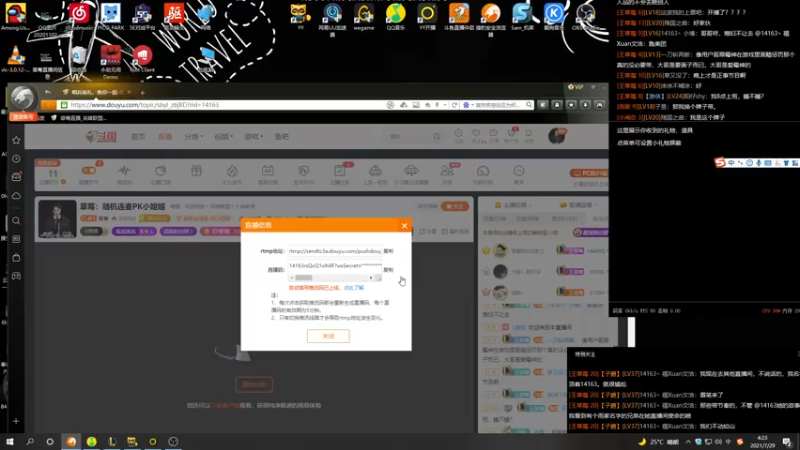Open the more ellipsis icon in streamer toolbar
The width and height of the screenshot is (800, 450).
coord(518,171)
